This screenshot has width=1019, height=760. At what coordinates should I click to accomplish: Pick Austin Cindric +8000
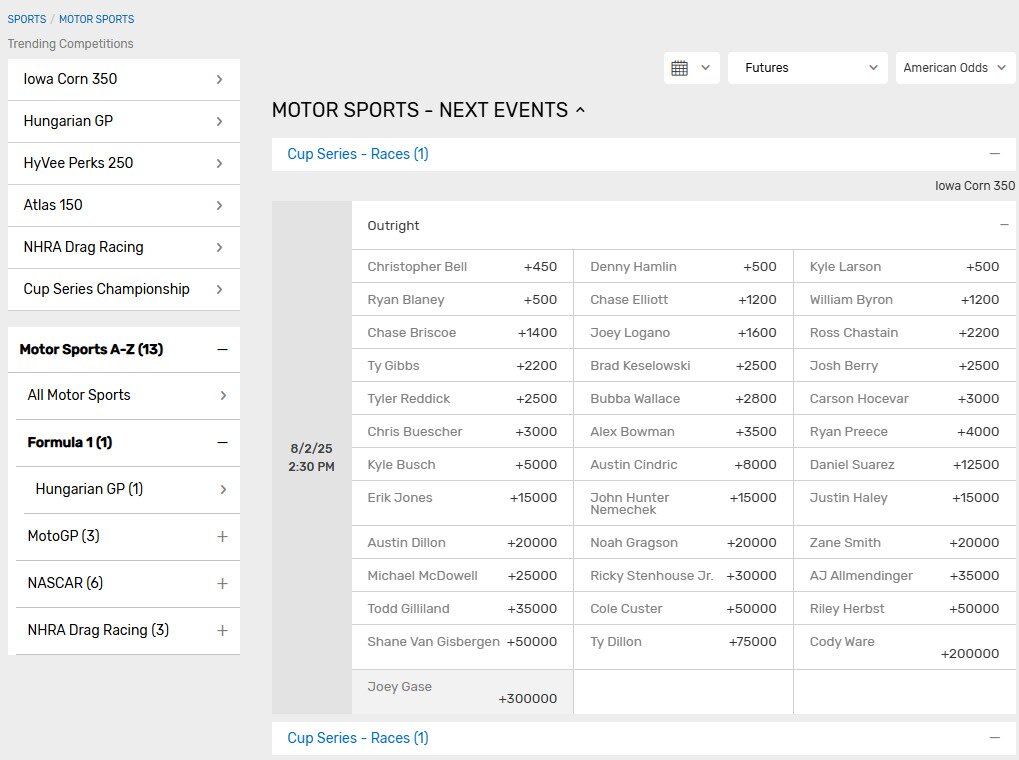[x=683, y=465]
